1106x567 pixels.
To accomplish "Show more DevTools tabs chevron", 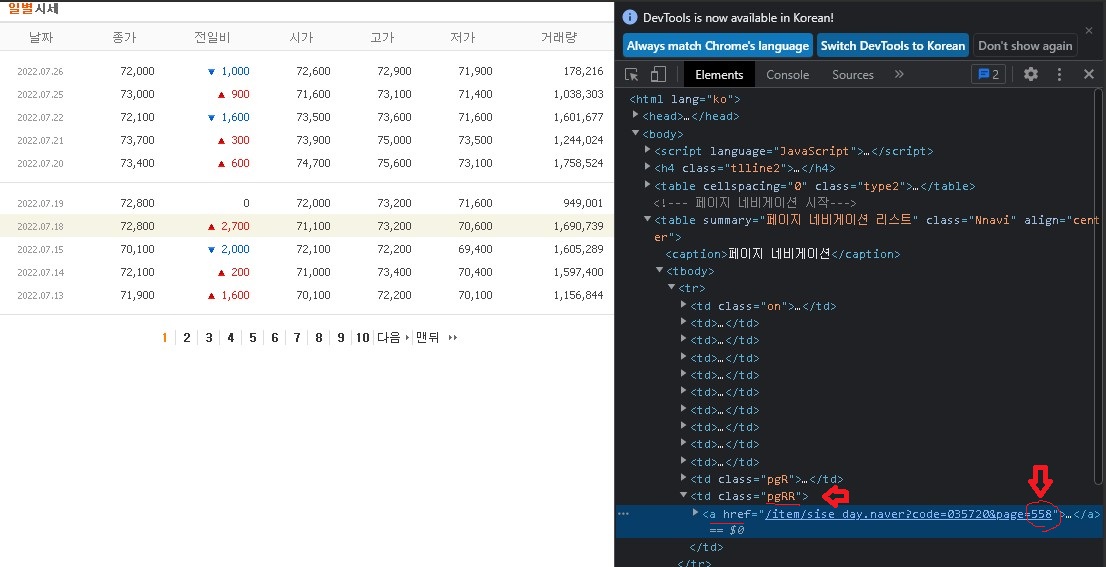I will tap(899, 74).
